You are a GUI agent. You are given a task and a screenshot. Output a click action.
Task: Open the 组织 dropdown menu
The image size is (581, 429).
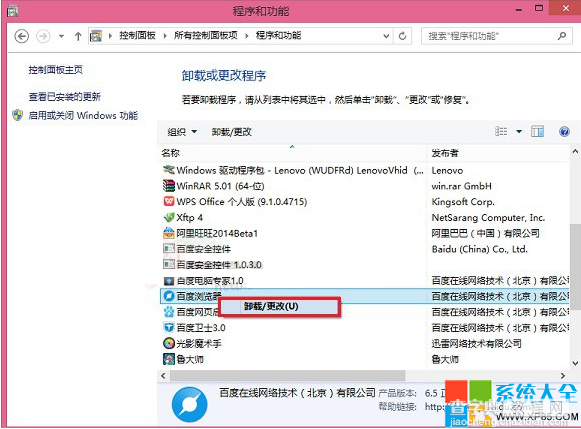(x=182, y=132)
